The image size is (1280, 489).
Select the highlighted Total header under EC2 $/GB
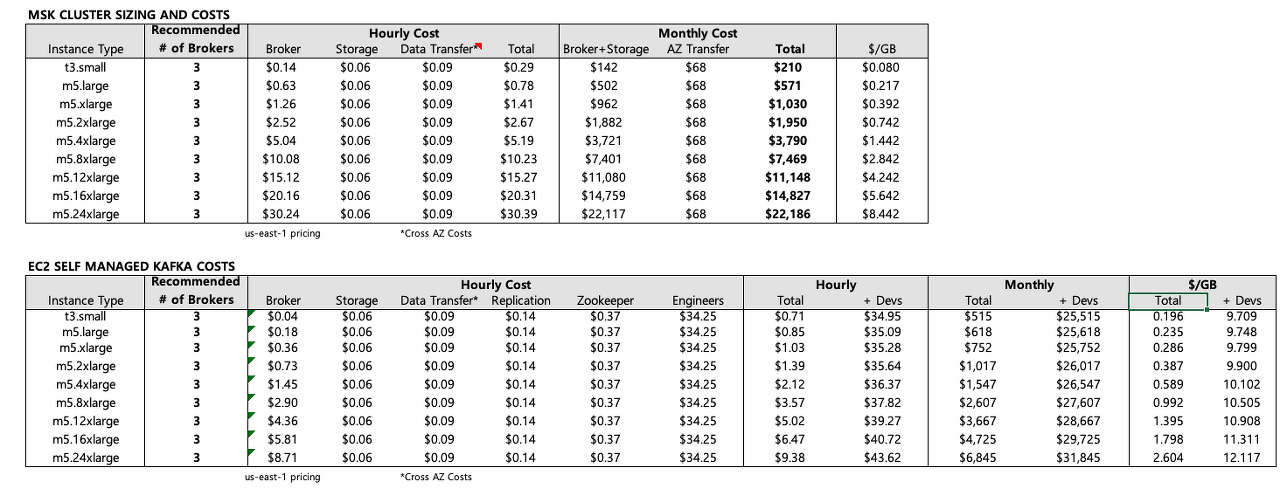[x=1168, y=300]
